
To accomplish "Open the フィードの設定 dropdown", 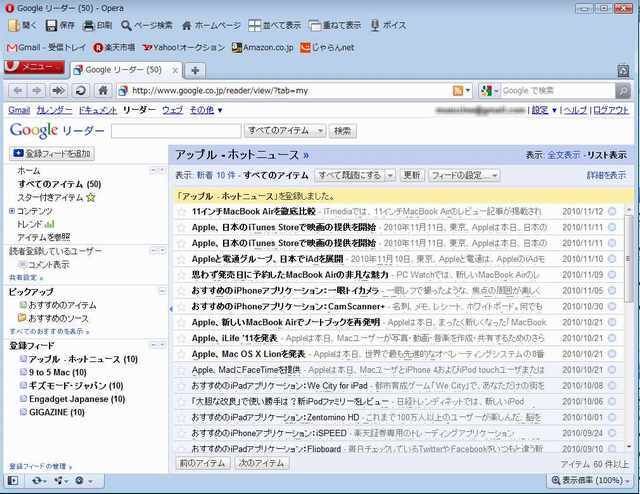I will (x=464, y=176).
